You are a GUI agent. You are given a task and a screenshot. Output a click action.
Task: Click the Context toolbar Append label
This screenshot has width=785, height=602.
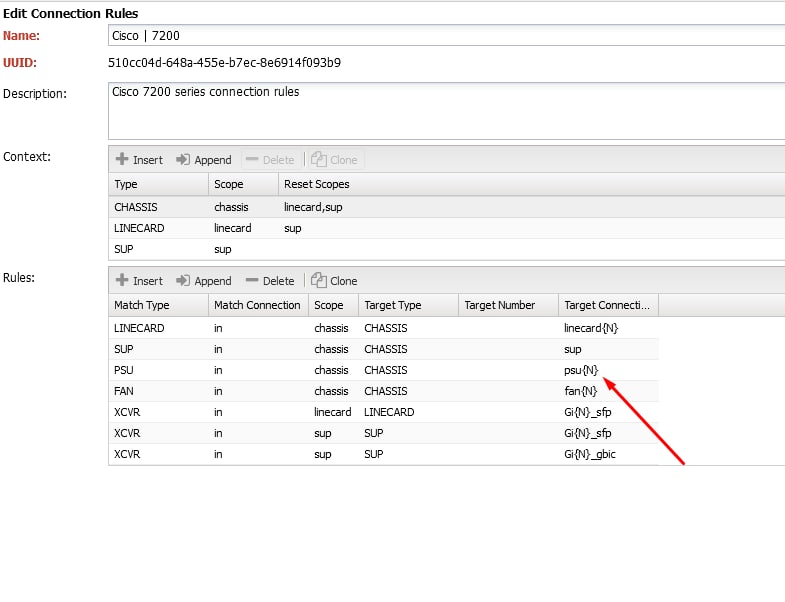[x=213, y=160]
